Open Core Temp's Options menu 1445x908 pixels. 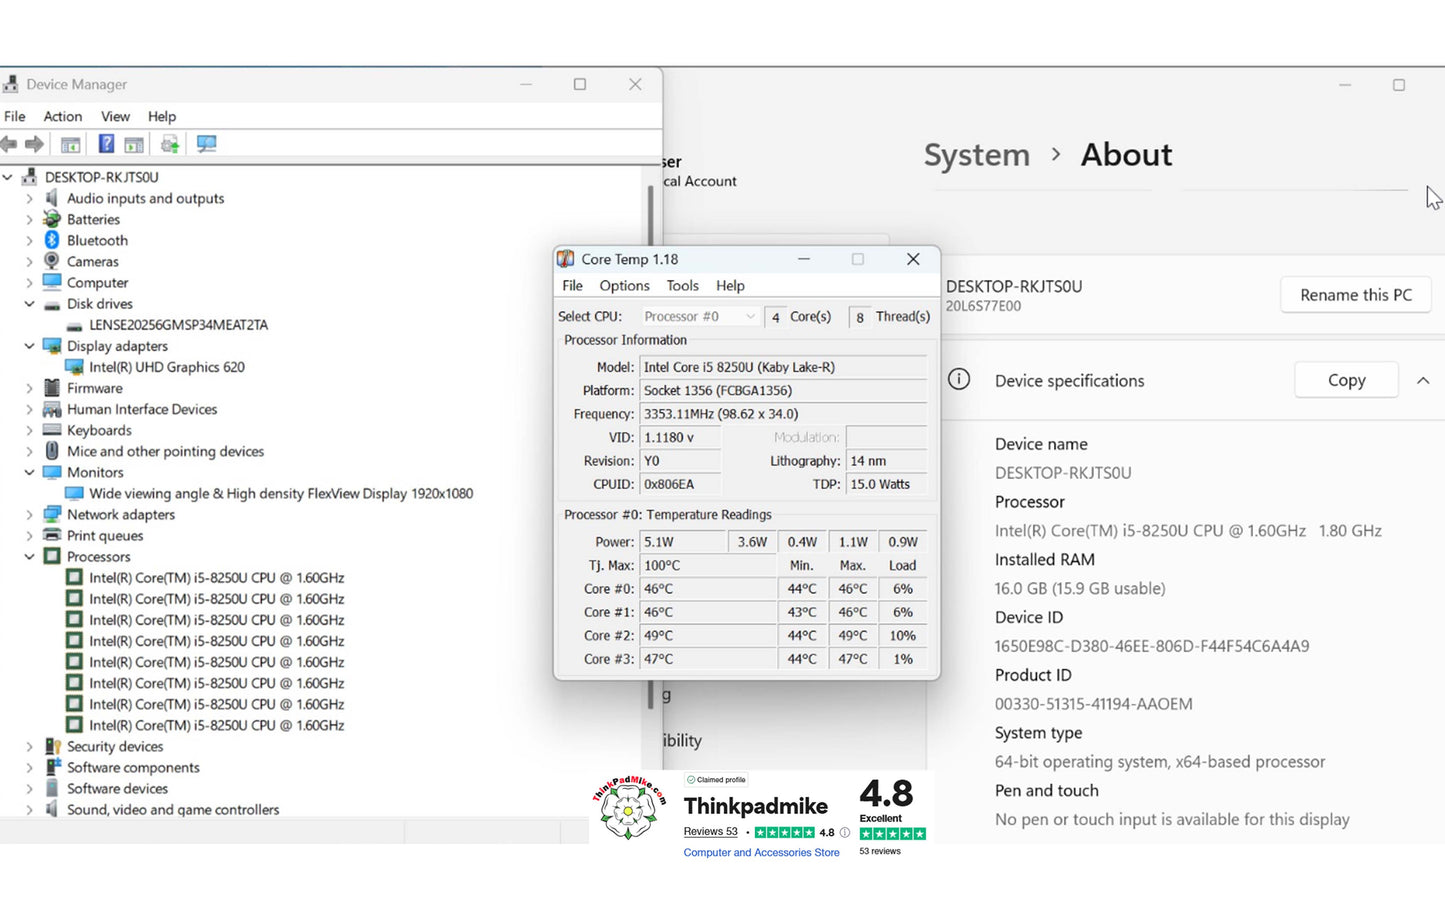tap(624, 286)
